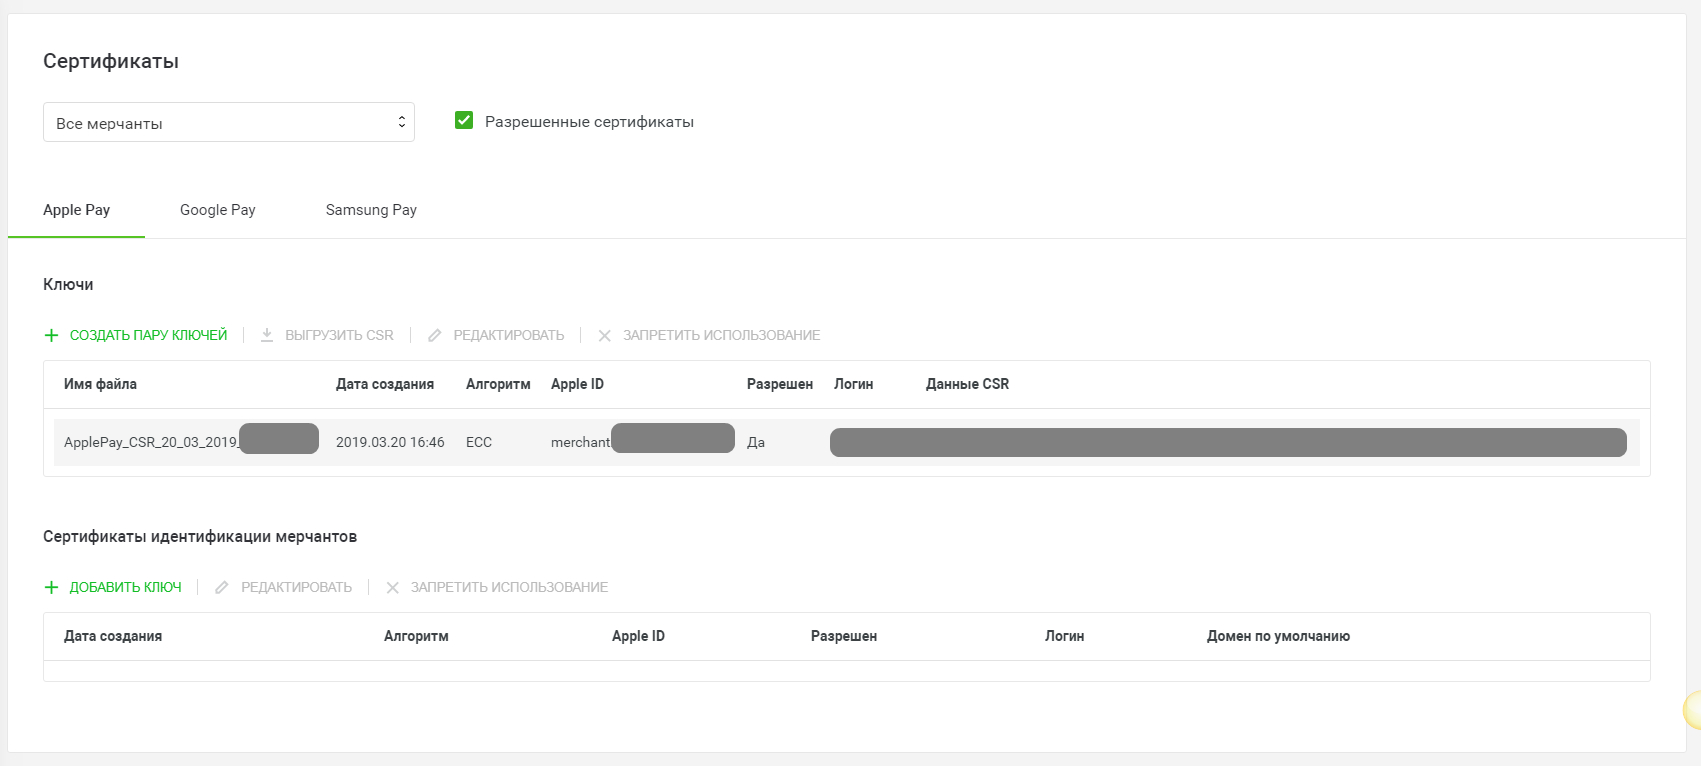
Task: Click the pencil icon in Ключи toolbar
Action: (x=435, y=335)
